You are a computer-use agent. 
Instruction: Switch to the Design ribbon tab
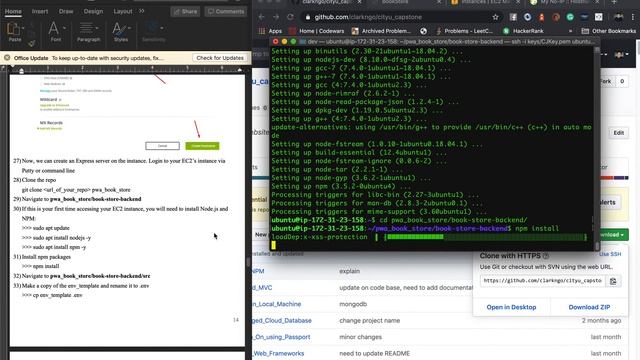93,11
